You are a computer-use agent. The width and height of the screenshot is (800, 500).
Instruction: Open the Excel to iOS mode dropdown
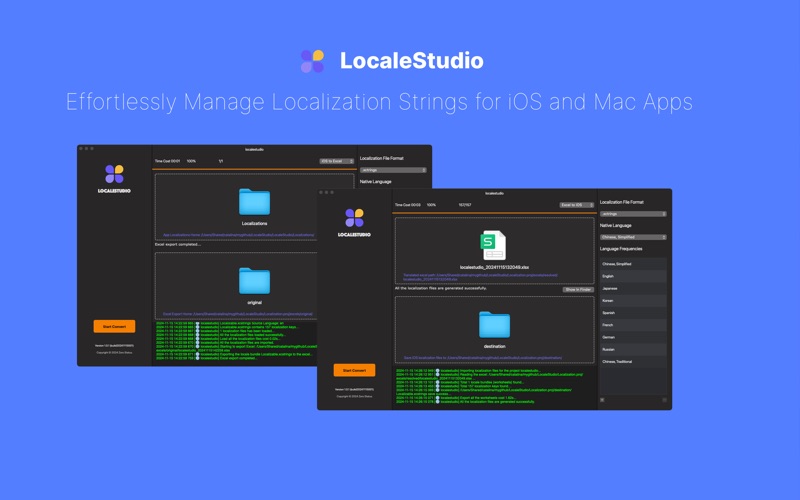pos(577,205)
